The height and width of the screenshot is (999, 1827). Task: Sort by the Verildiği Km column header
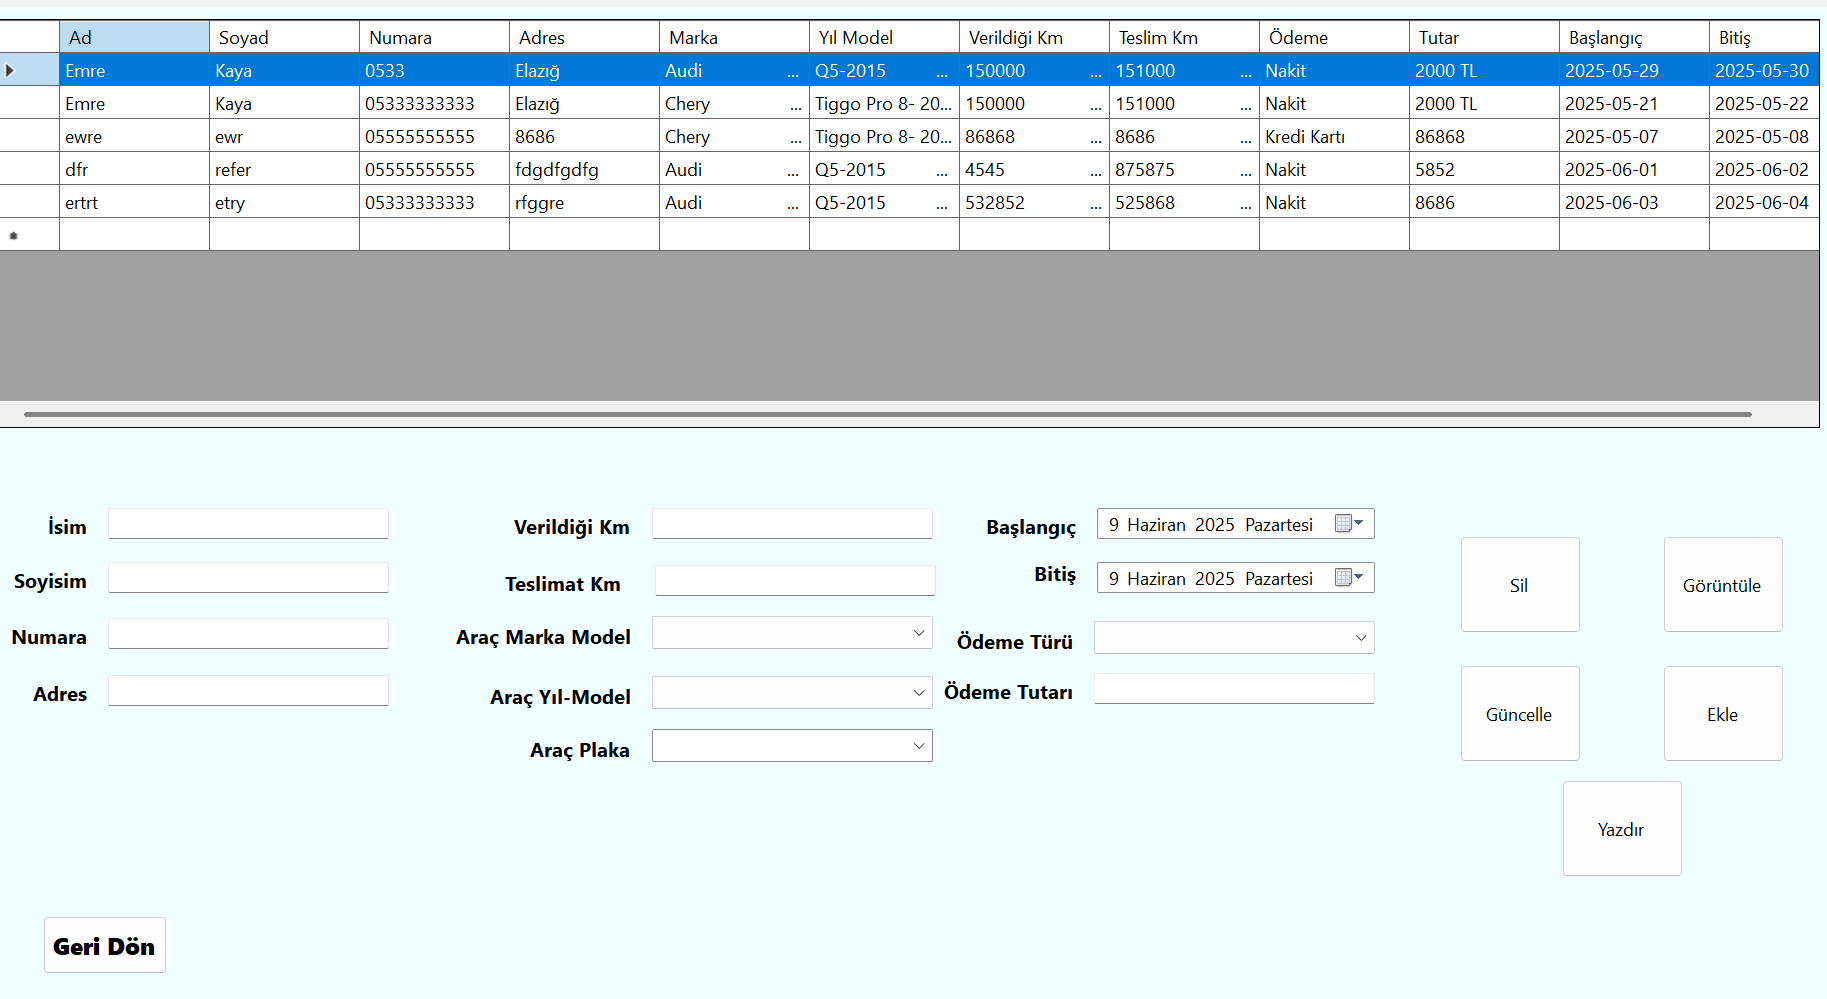point(1035,37)
